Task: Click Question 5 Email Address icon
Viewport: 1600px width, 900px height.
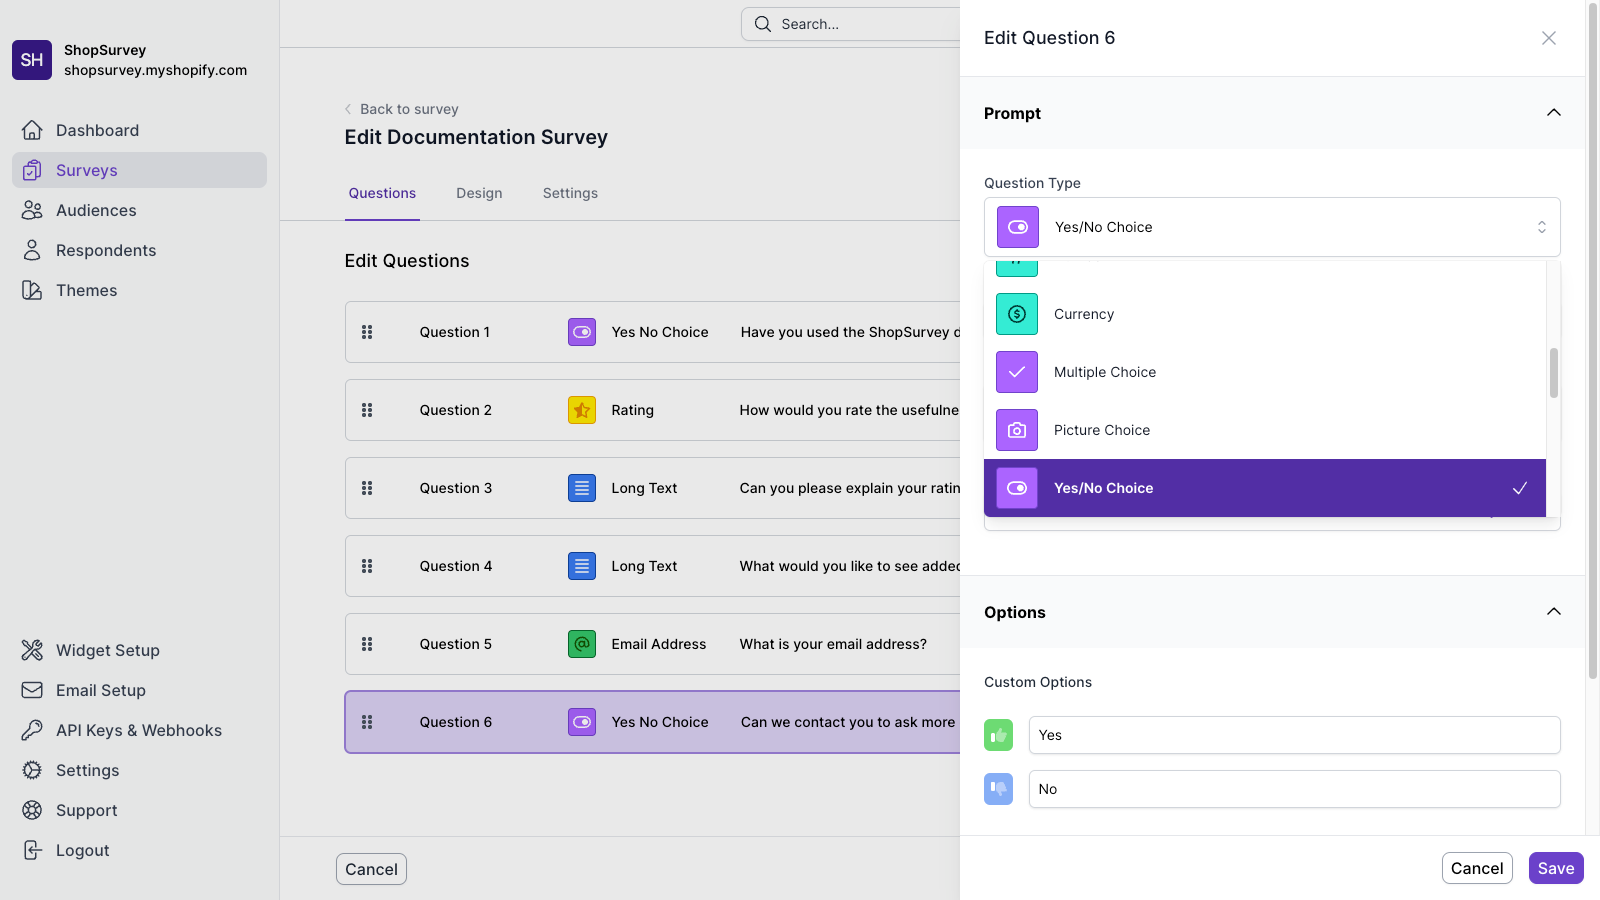Action: 582,644
